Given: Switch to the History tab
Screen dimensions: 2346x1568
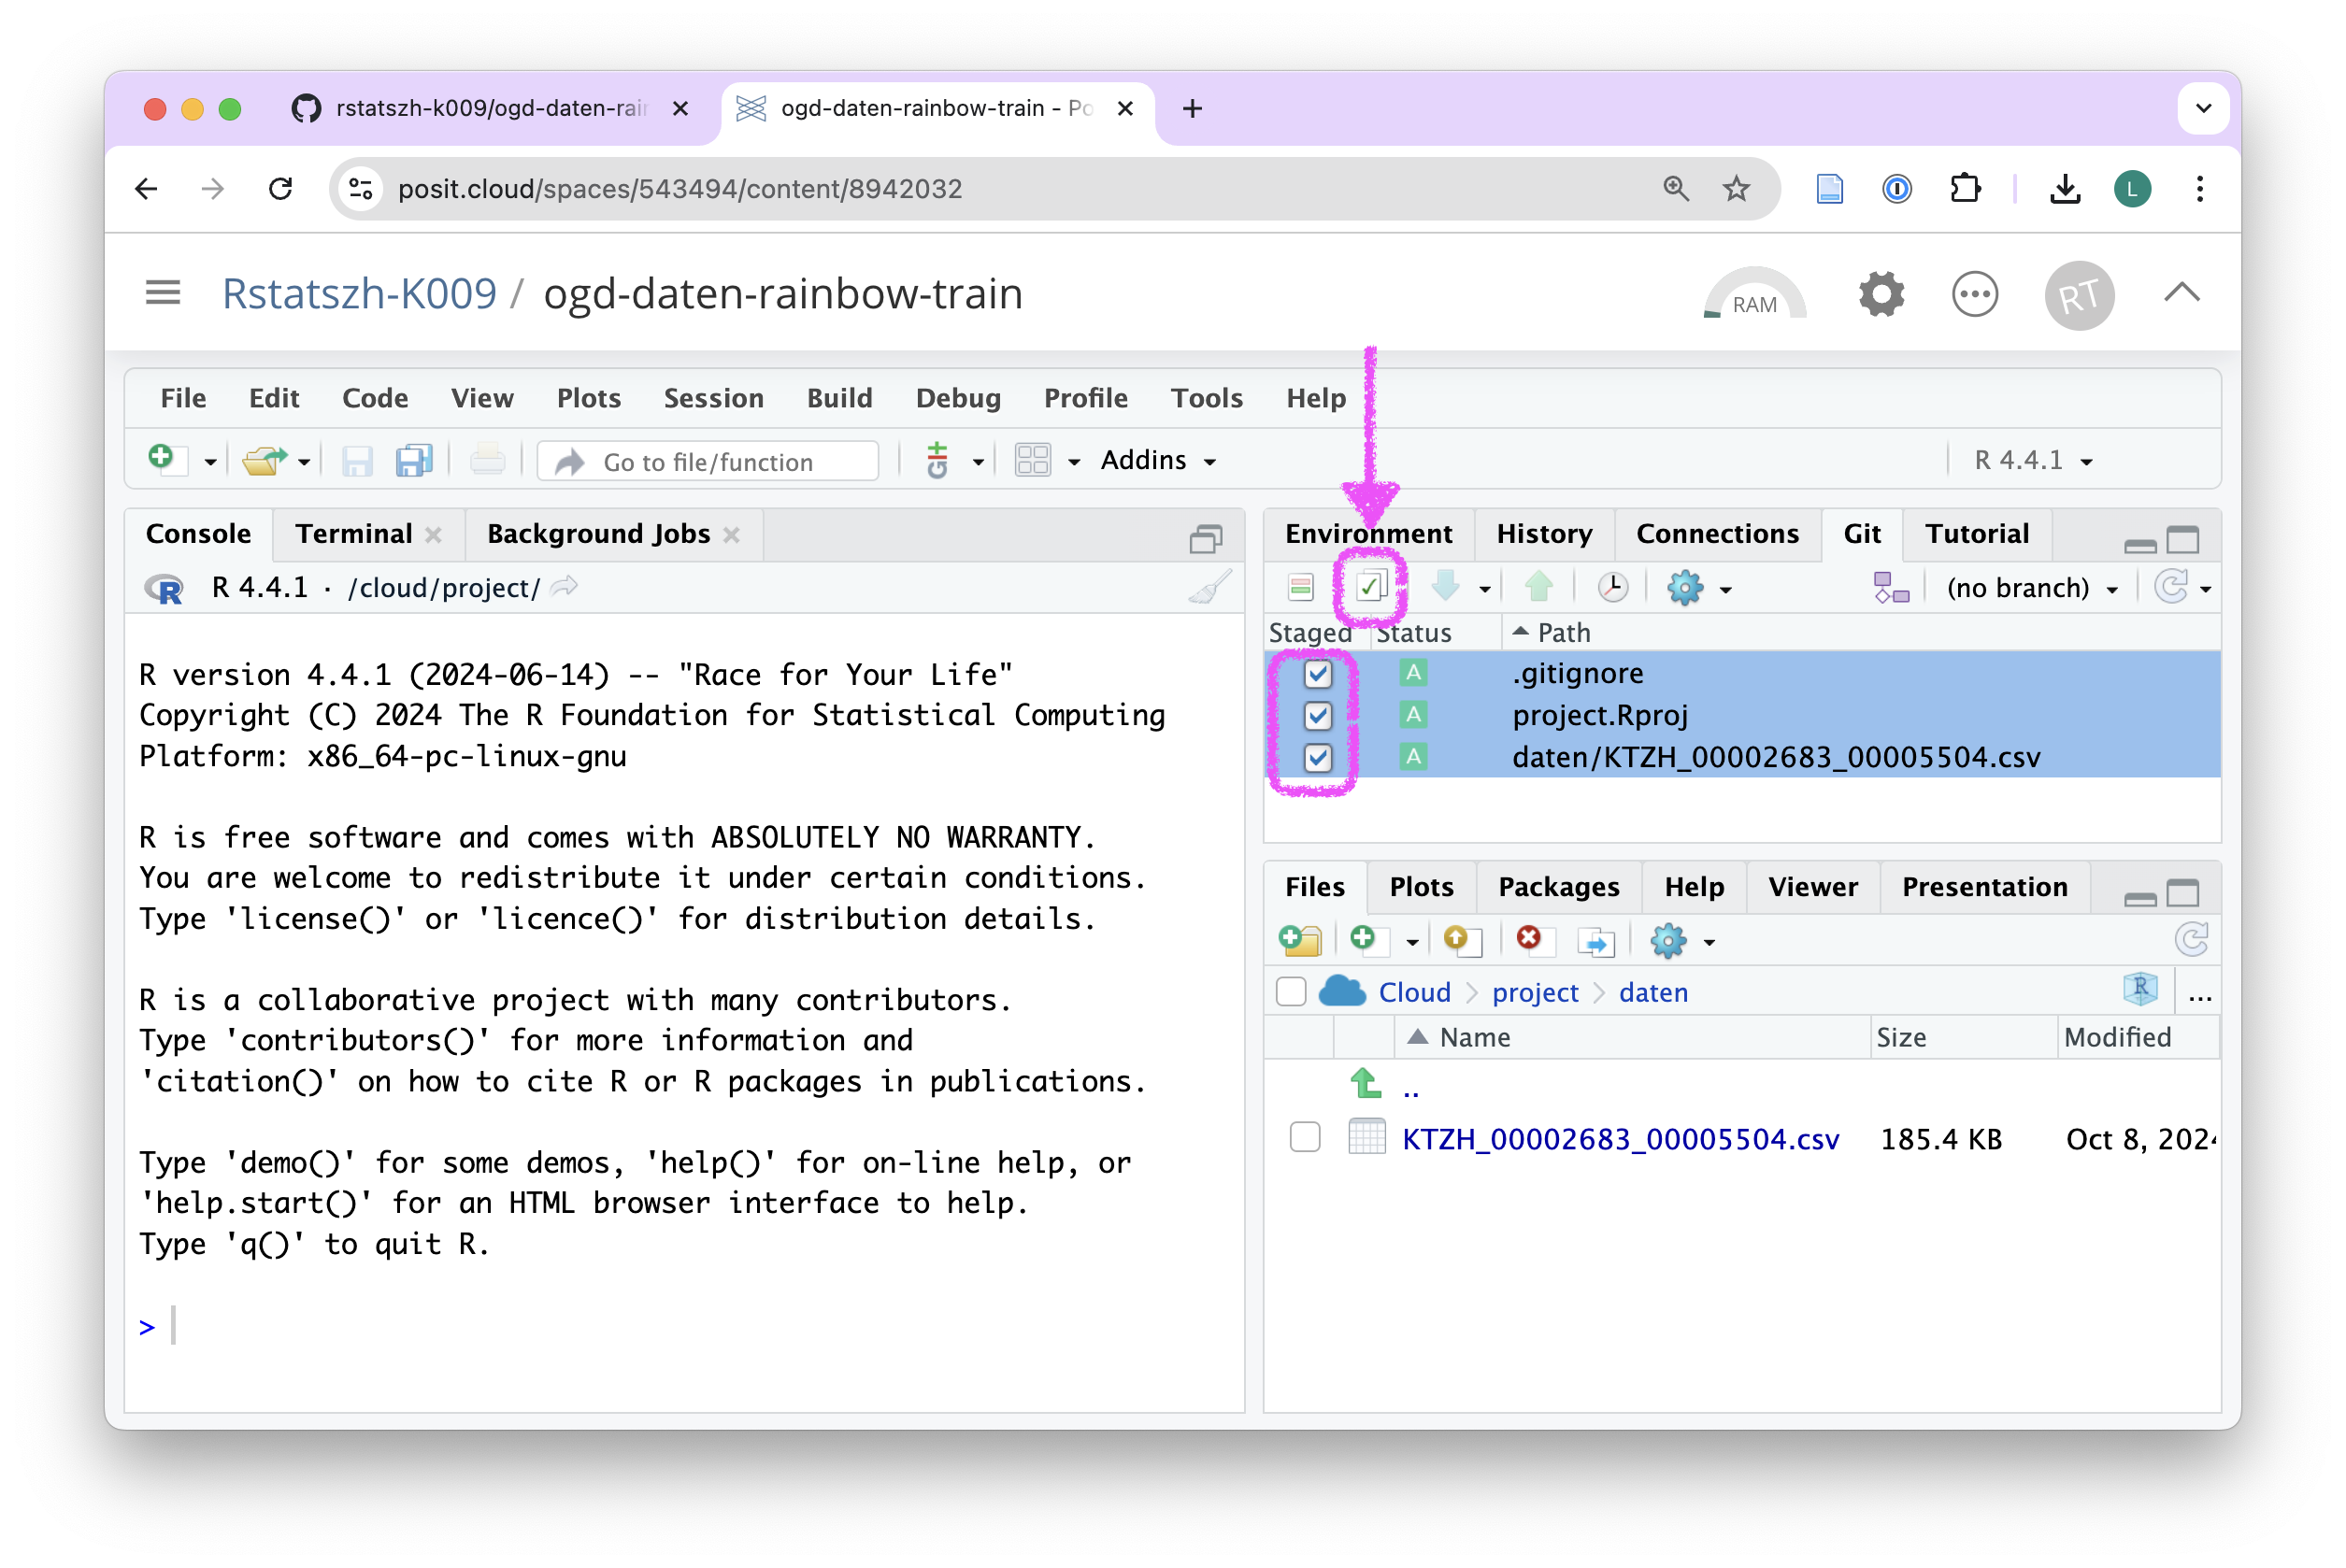Looking at the screenshot, I should tap(1544, 533).
